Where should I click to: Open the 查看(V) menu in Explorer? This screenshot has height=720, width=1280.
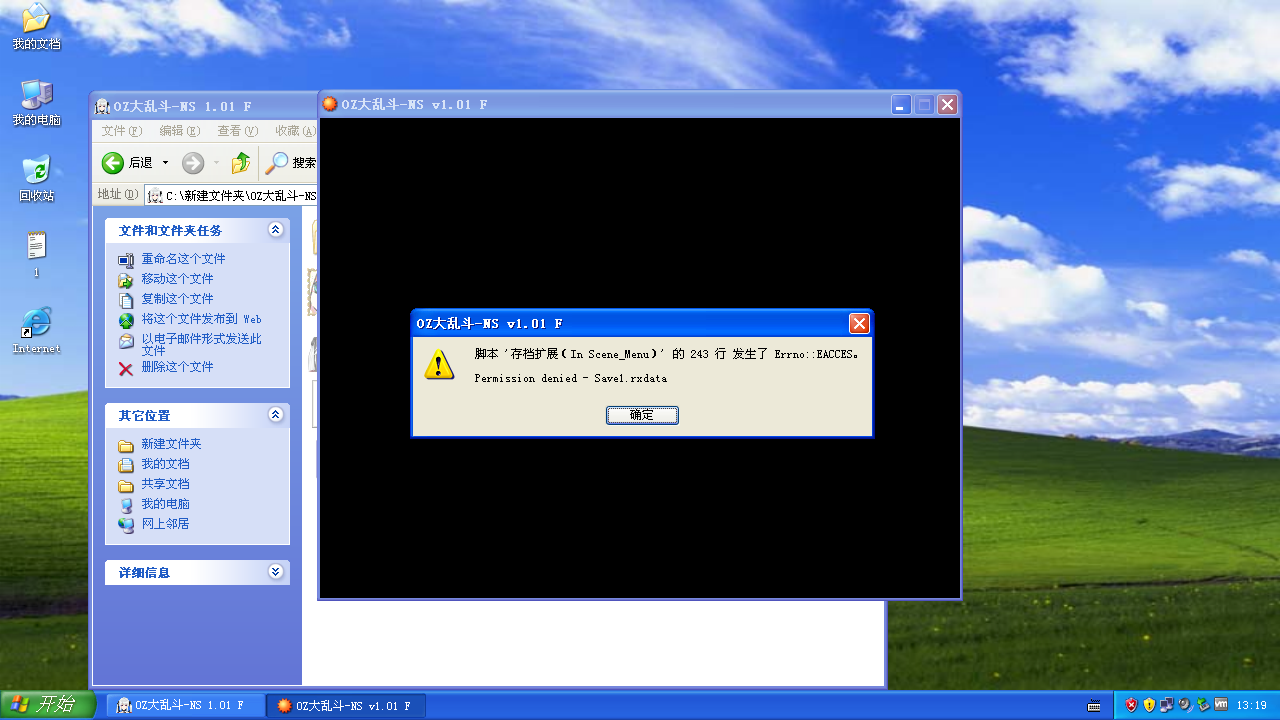(238, 131)
